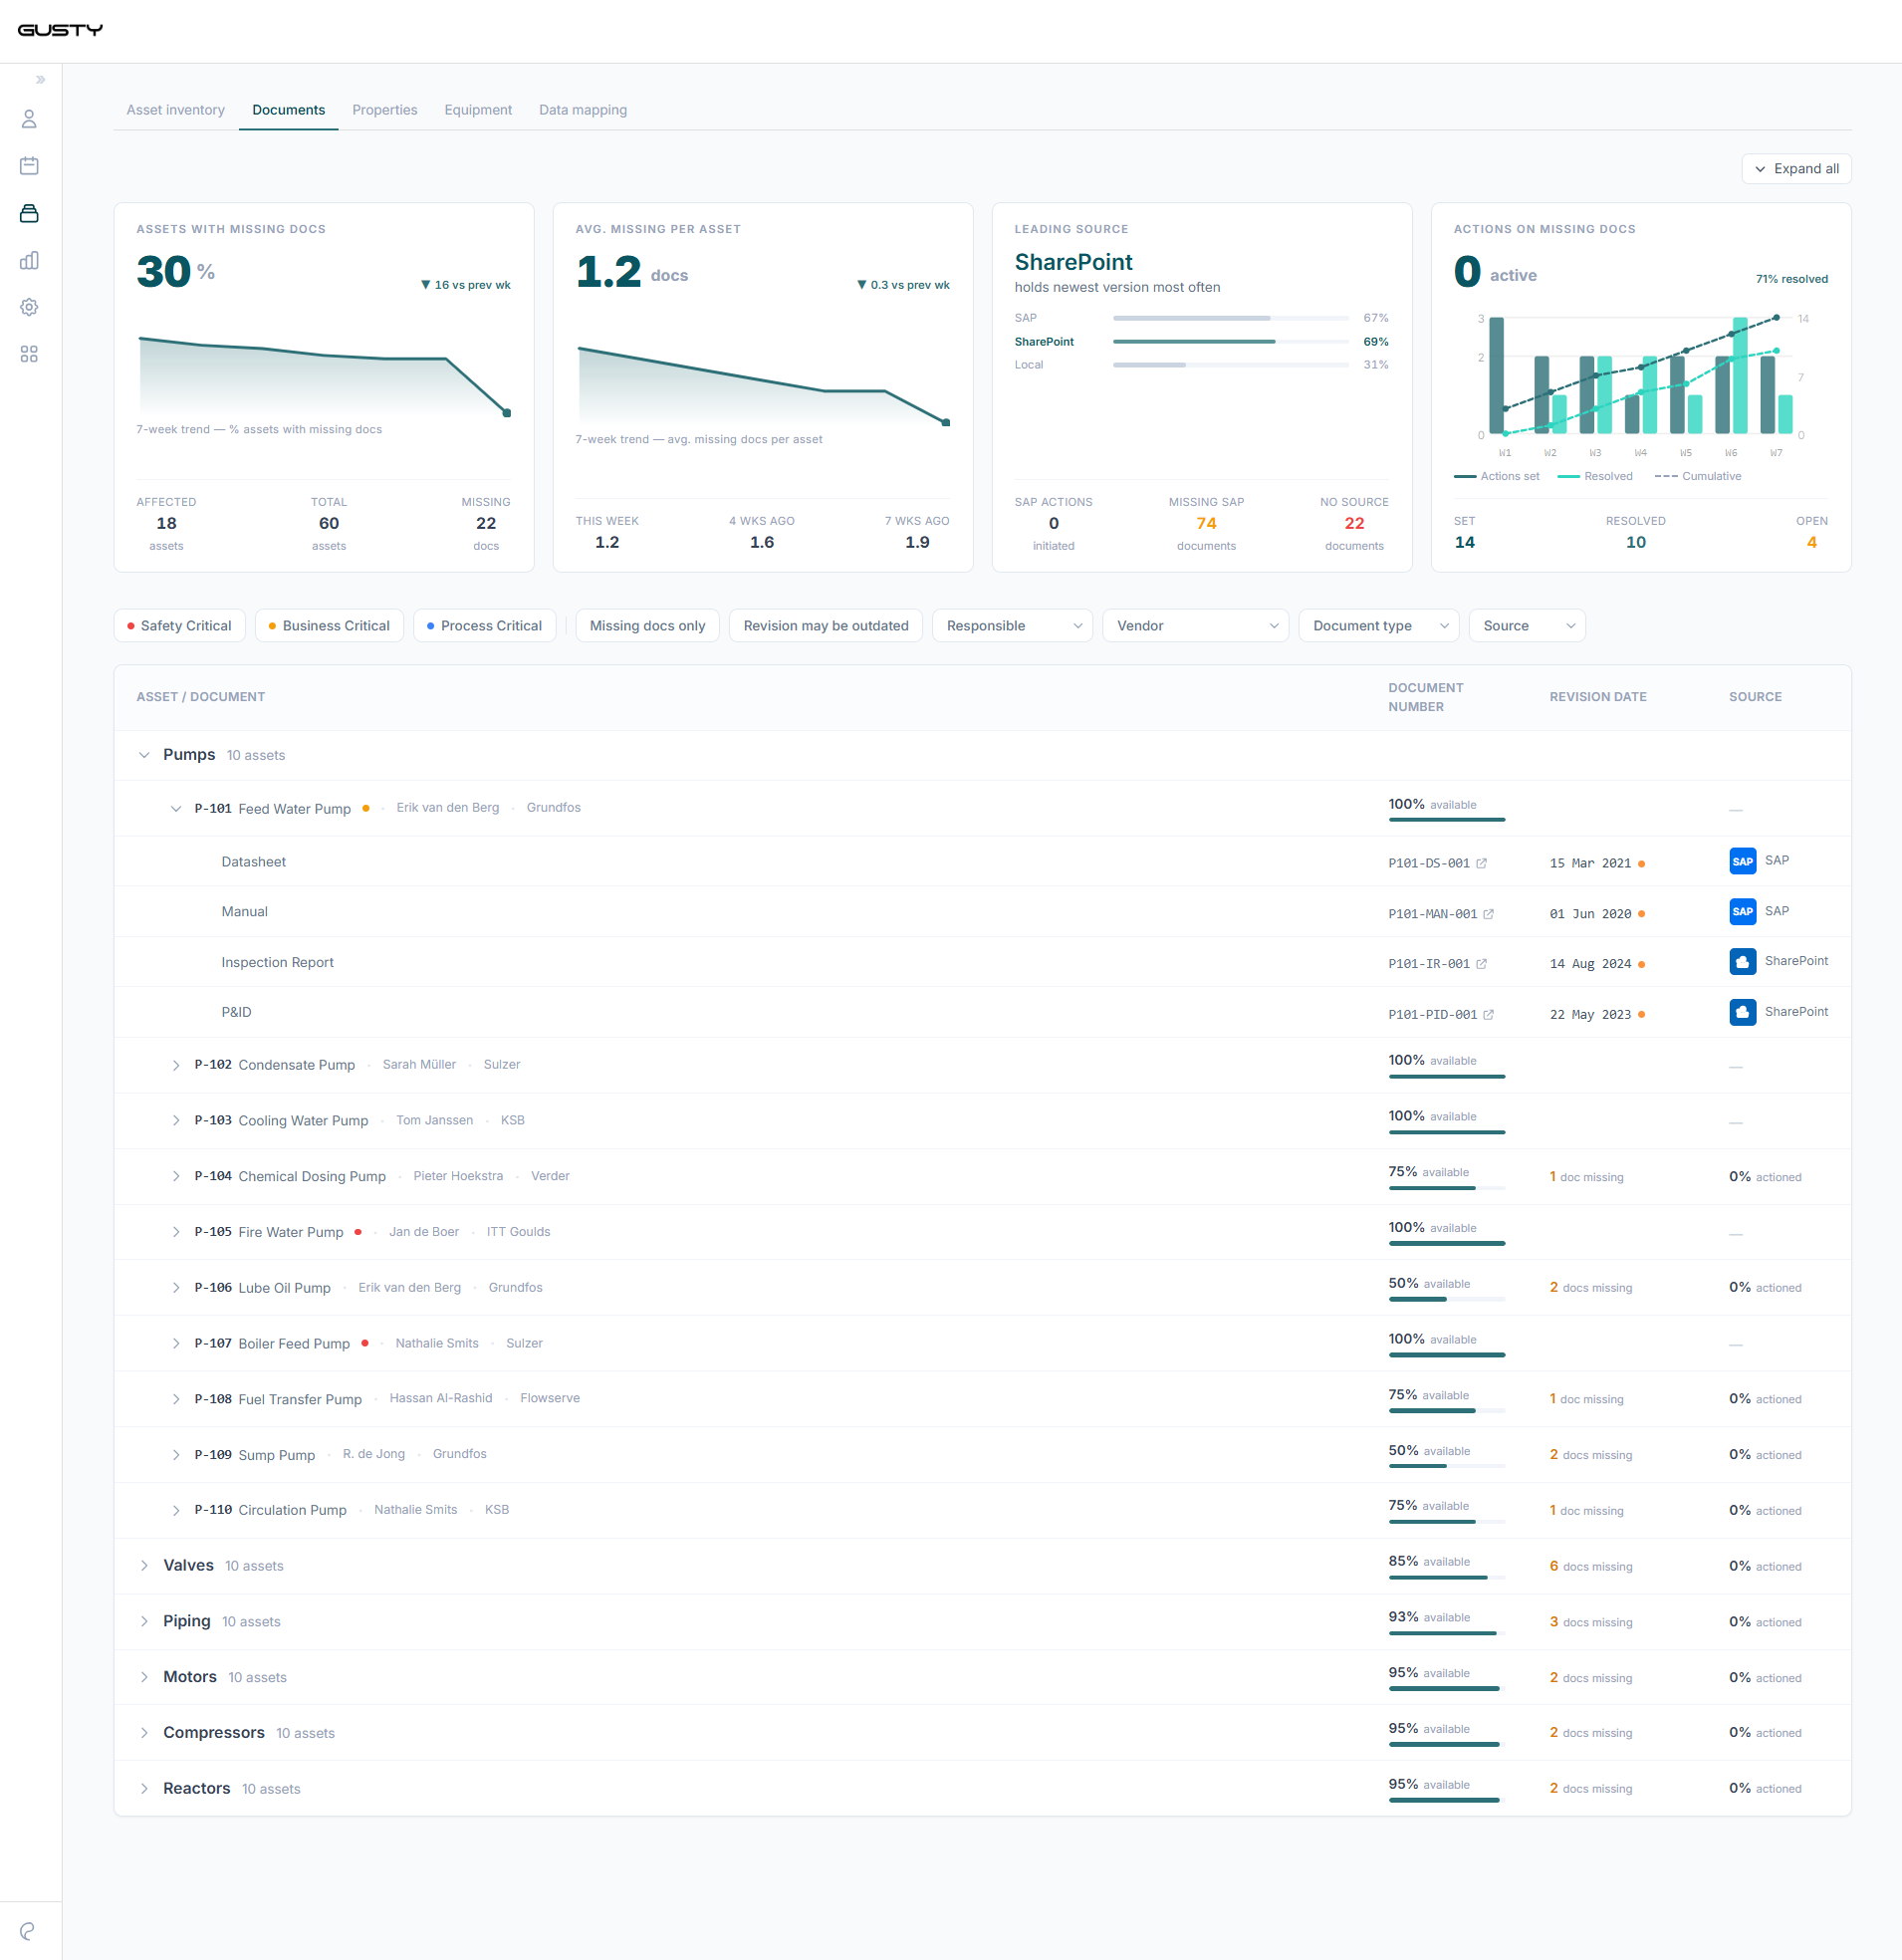Open document link P101-PID-001
The image size is (1902, 1960).
(x=1432, y=1015)
